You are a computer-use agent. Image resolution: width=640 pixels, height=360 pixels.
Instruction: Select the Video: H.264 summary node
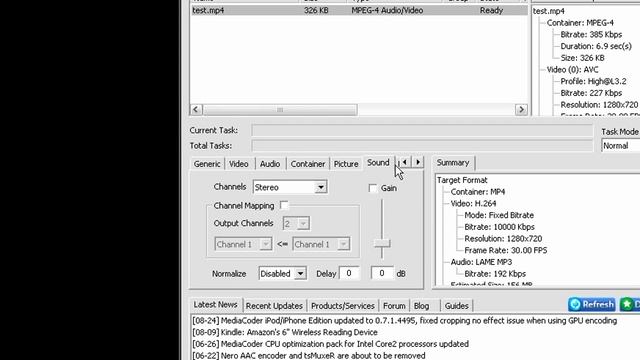[x=473, y=203]
